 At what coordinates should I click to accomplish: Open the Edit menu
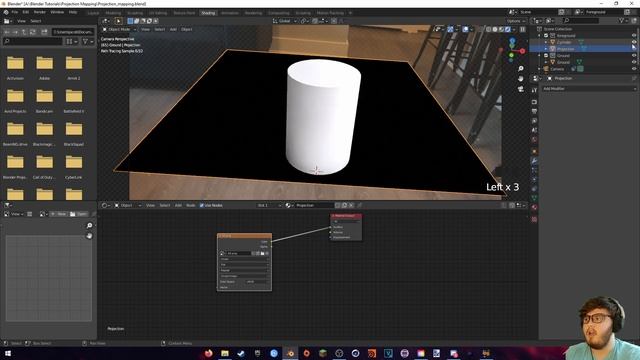26,12
